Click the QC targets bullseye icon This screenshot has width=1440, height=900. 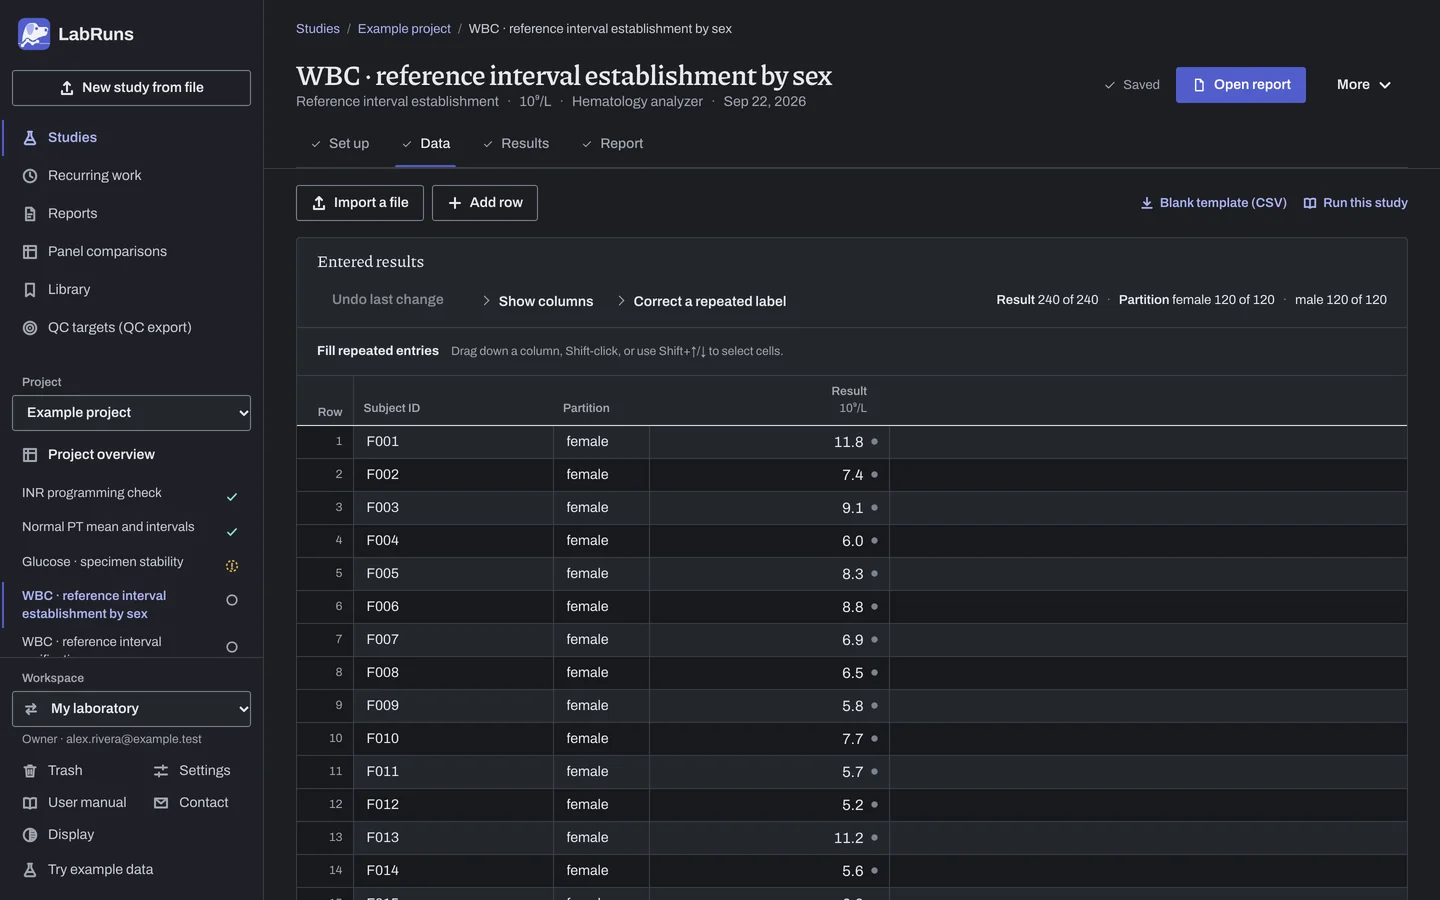coord(30,328)
